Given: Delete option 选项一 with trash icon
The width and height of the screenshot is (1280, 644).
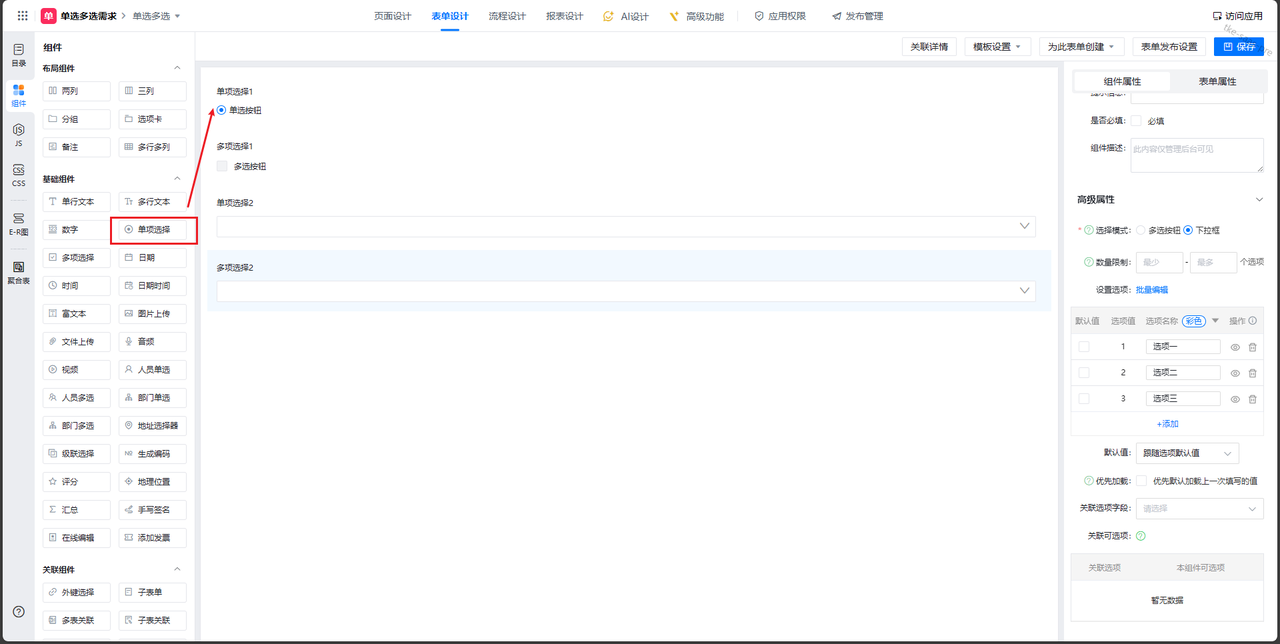Looking at the screenshot, I should pos(1252,347).
